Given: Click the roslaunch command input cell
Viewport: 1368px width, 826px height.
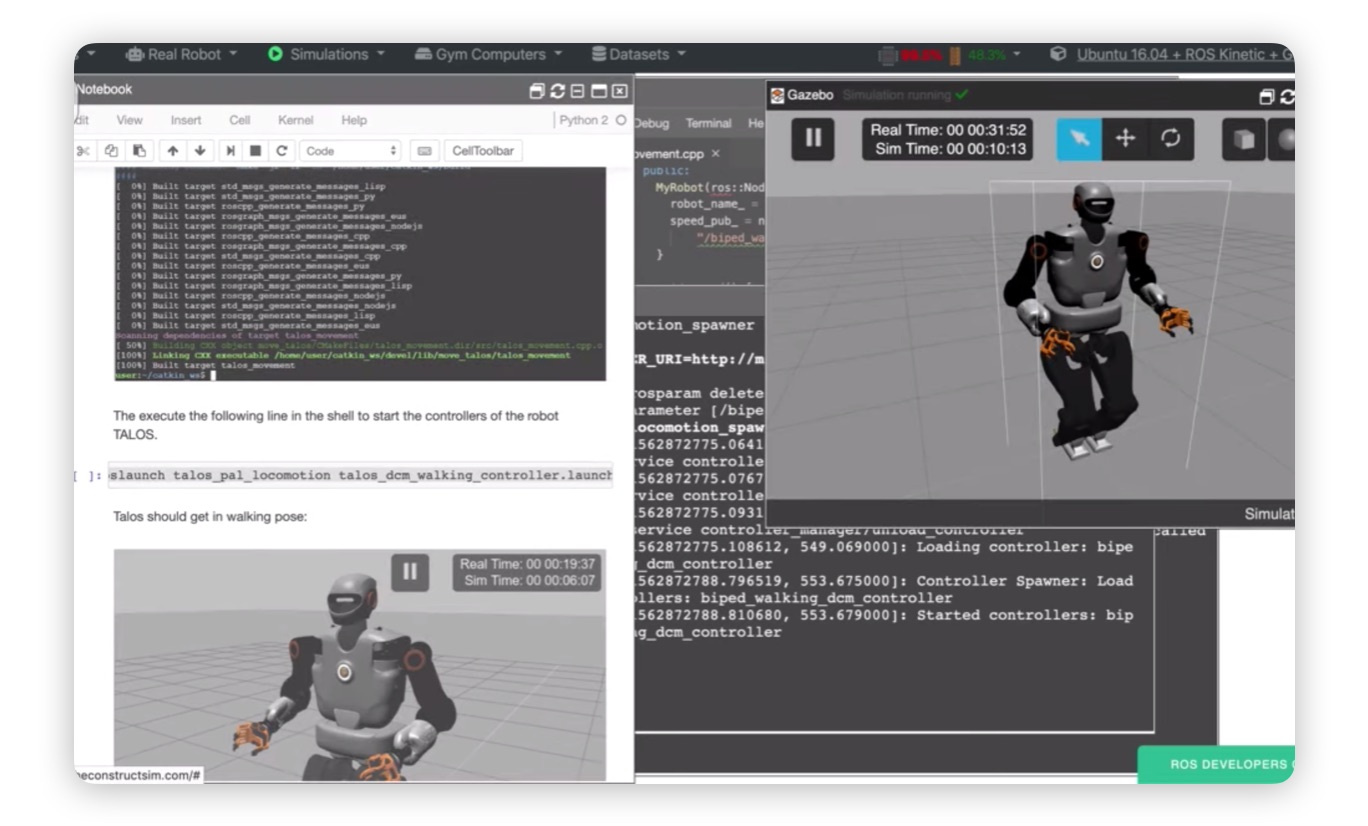Looking at the screenshot, I should (360, 475).
